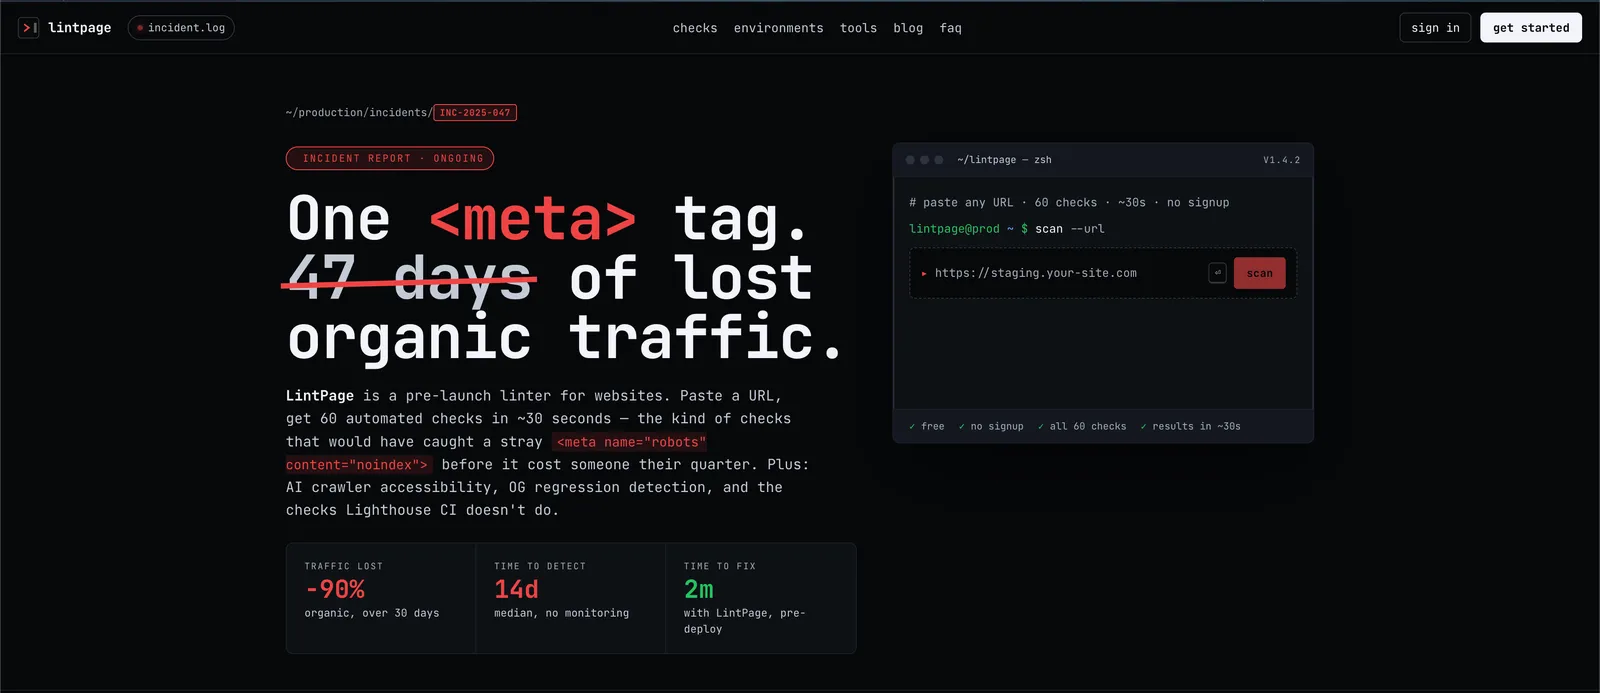1600x693 pixels.
Task: Go to environments in the navigation
Action: tap(779, 28)
